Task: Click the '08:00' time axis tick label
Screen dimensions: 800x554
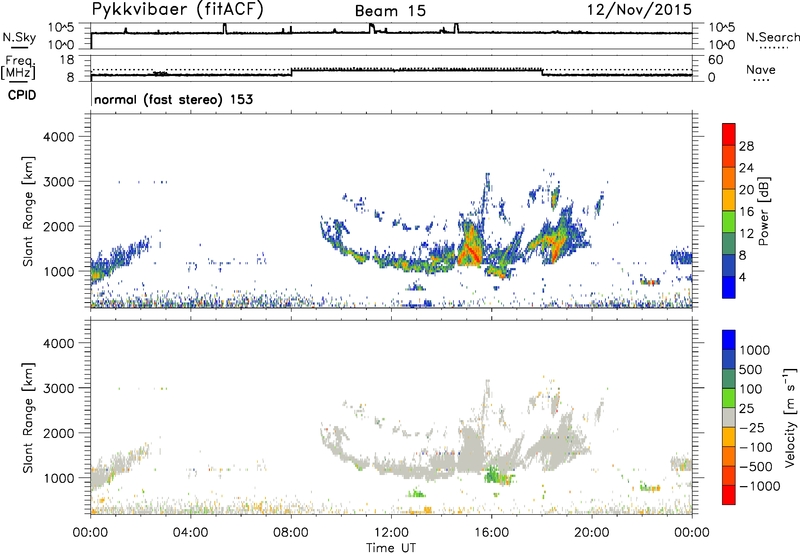Action: (x=291, y=533)
